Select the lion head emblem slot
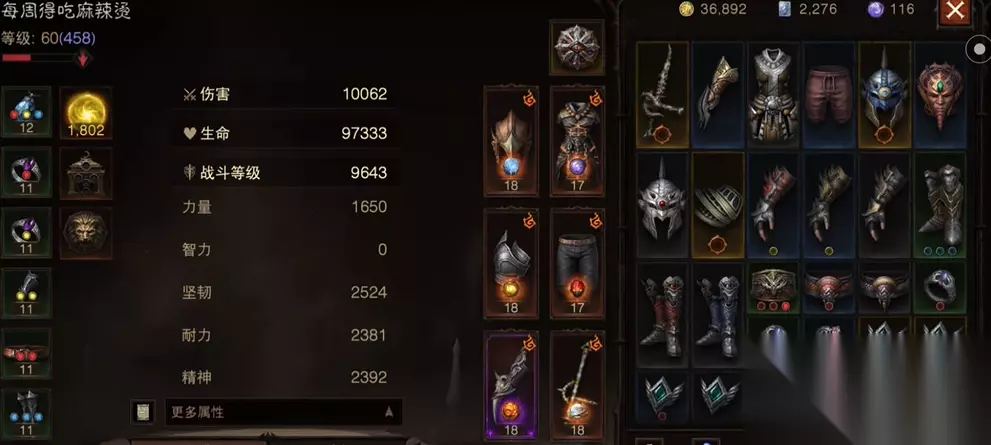The width and height of the screenshot is (991, 445). [x=86, y=233]
